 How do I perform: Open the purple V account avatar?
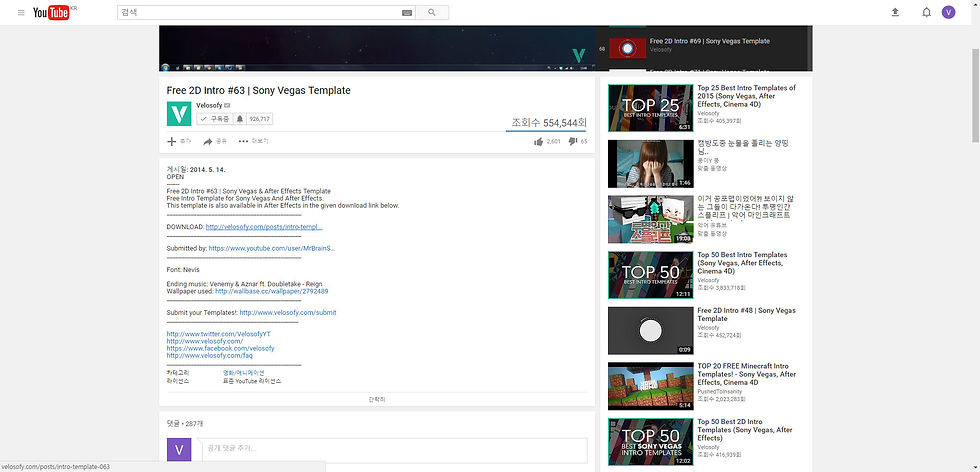pos(948,13)
